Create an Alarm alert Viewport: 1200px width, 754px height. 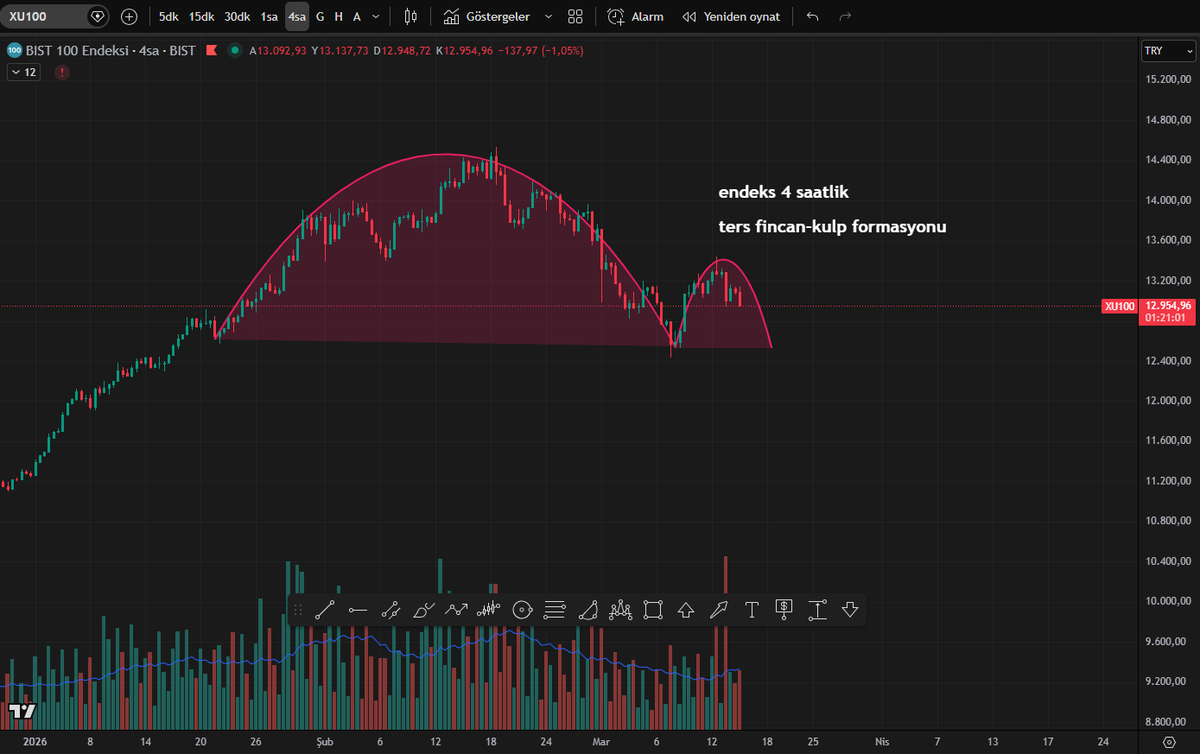pos(635,17)
